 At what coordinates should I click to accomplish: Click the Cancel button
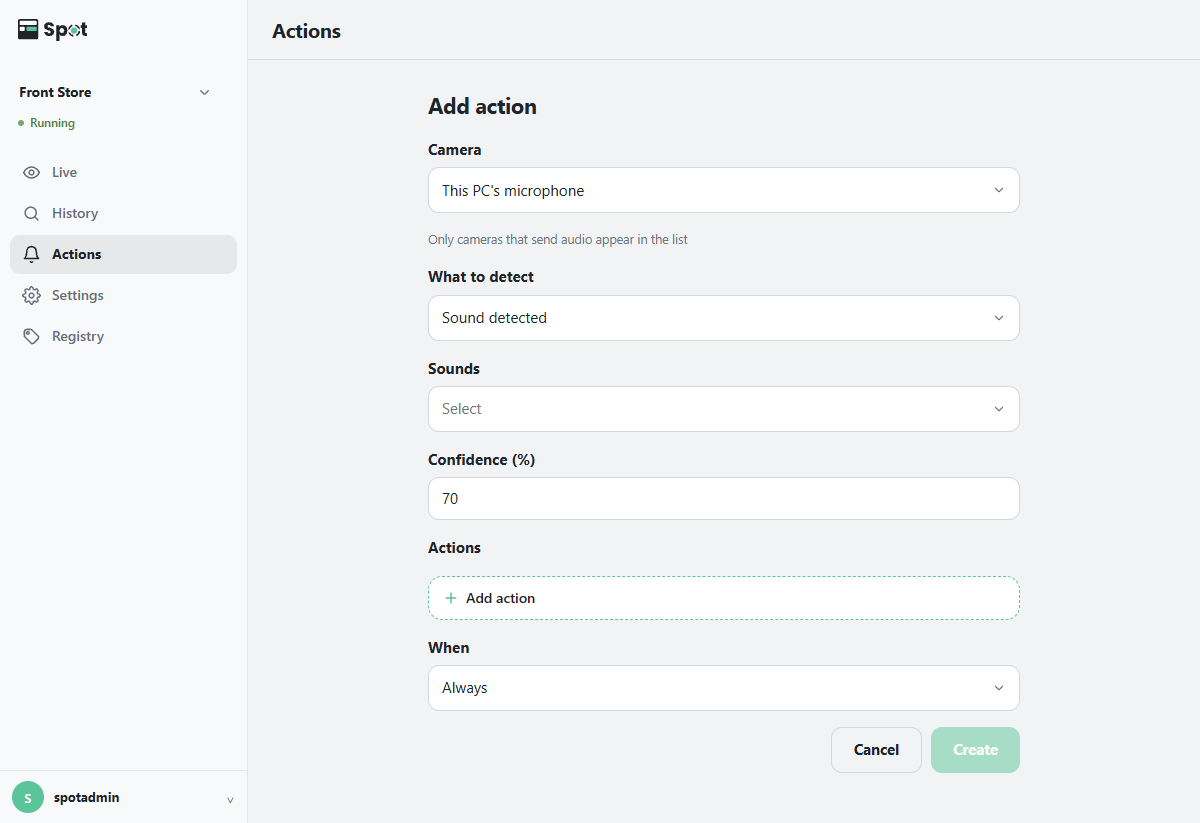point(876,750)
